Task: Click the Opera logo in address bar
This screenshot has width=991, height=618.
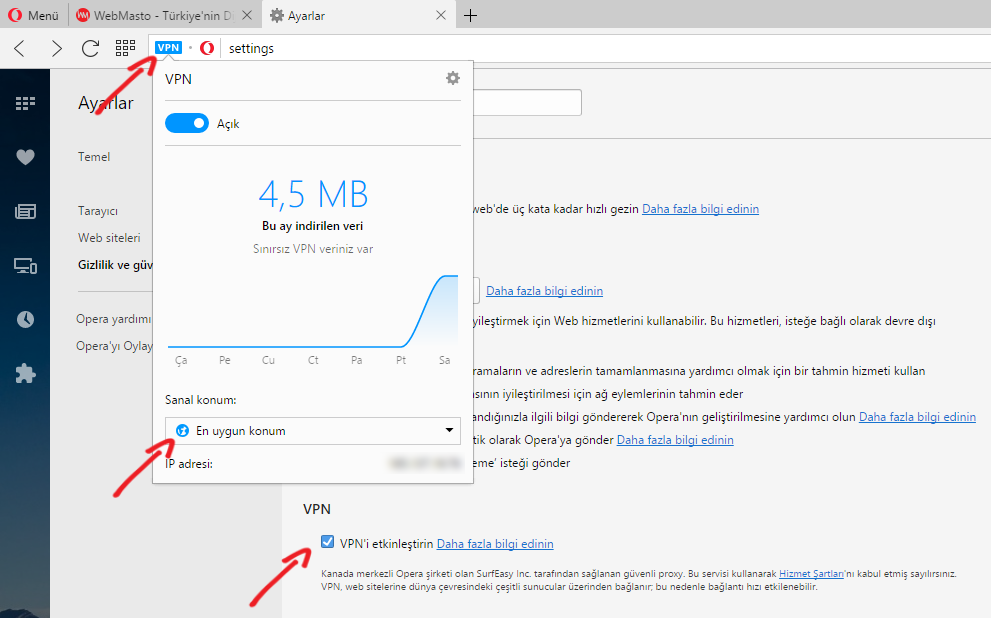Action: [207, 48]
